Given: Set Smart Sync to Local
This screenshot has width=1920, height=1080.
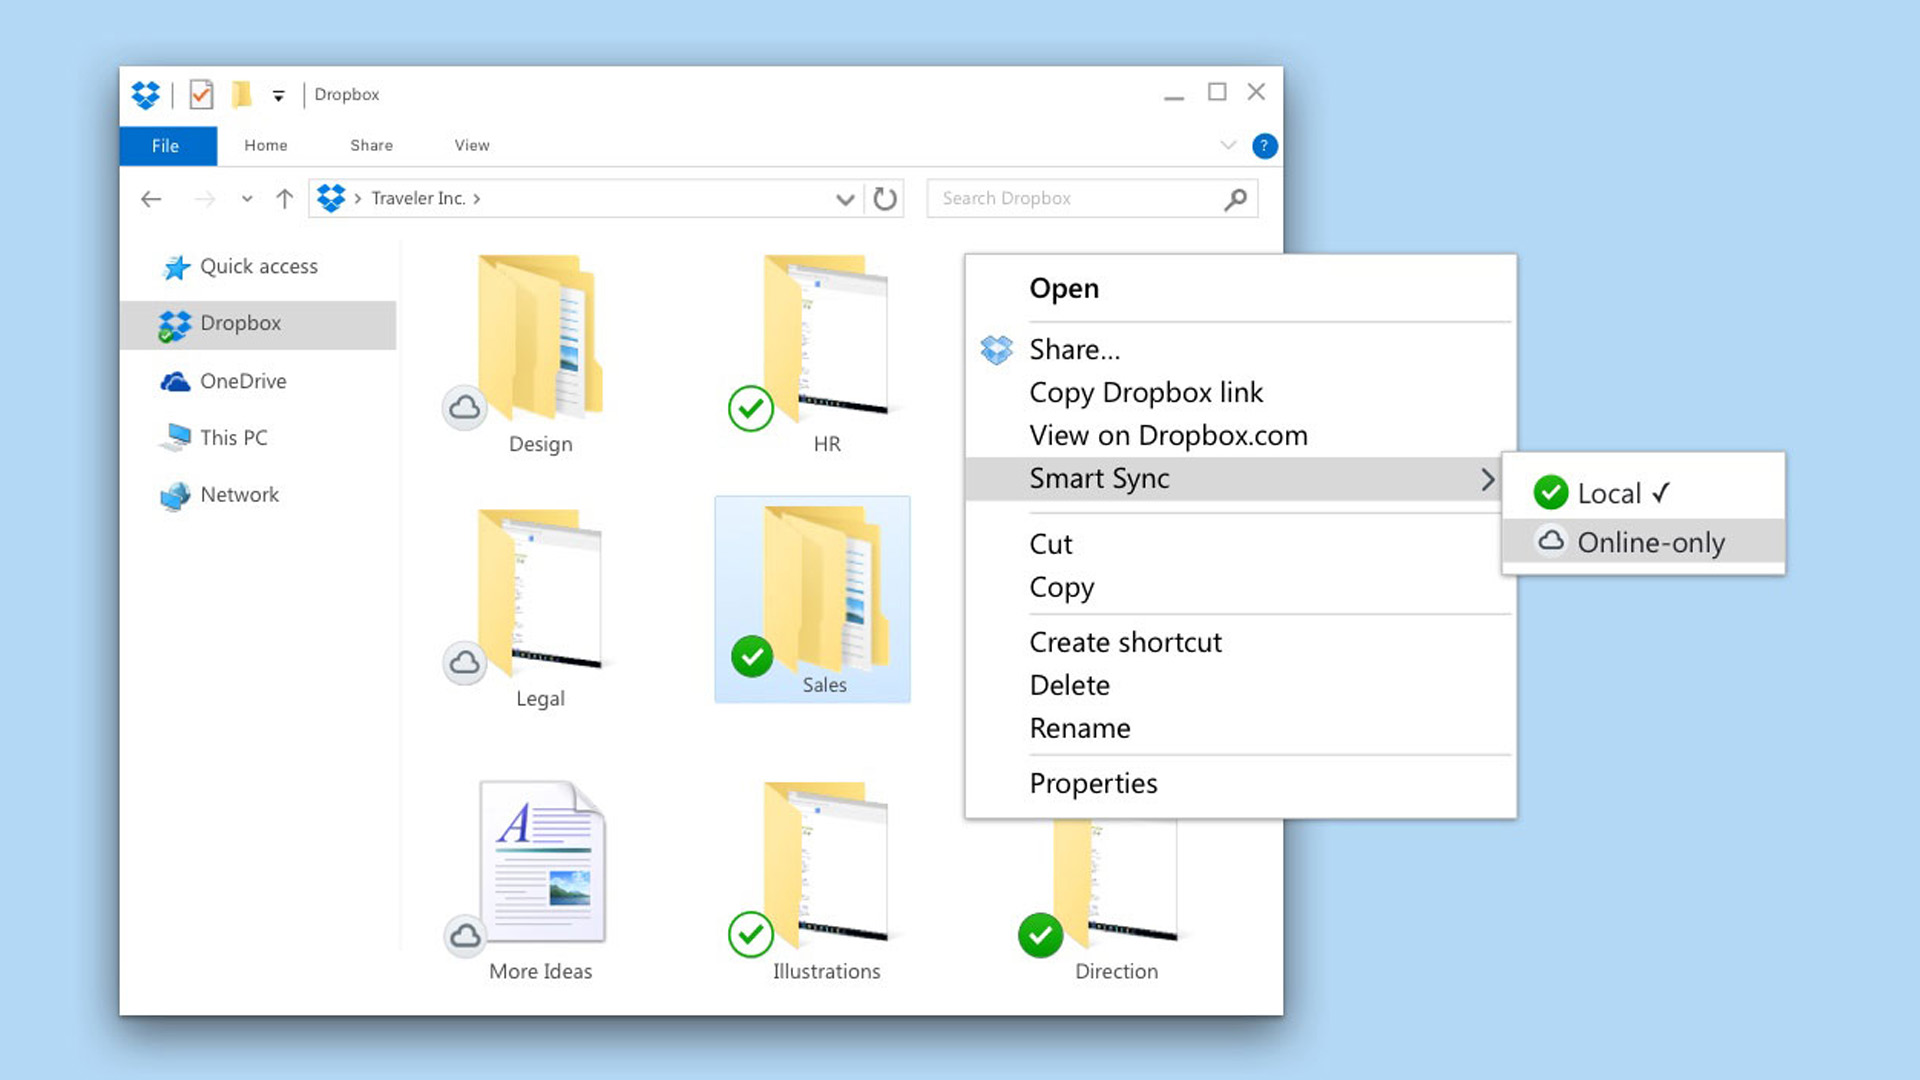Looking at the screenshot, I should [1643, 493].
